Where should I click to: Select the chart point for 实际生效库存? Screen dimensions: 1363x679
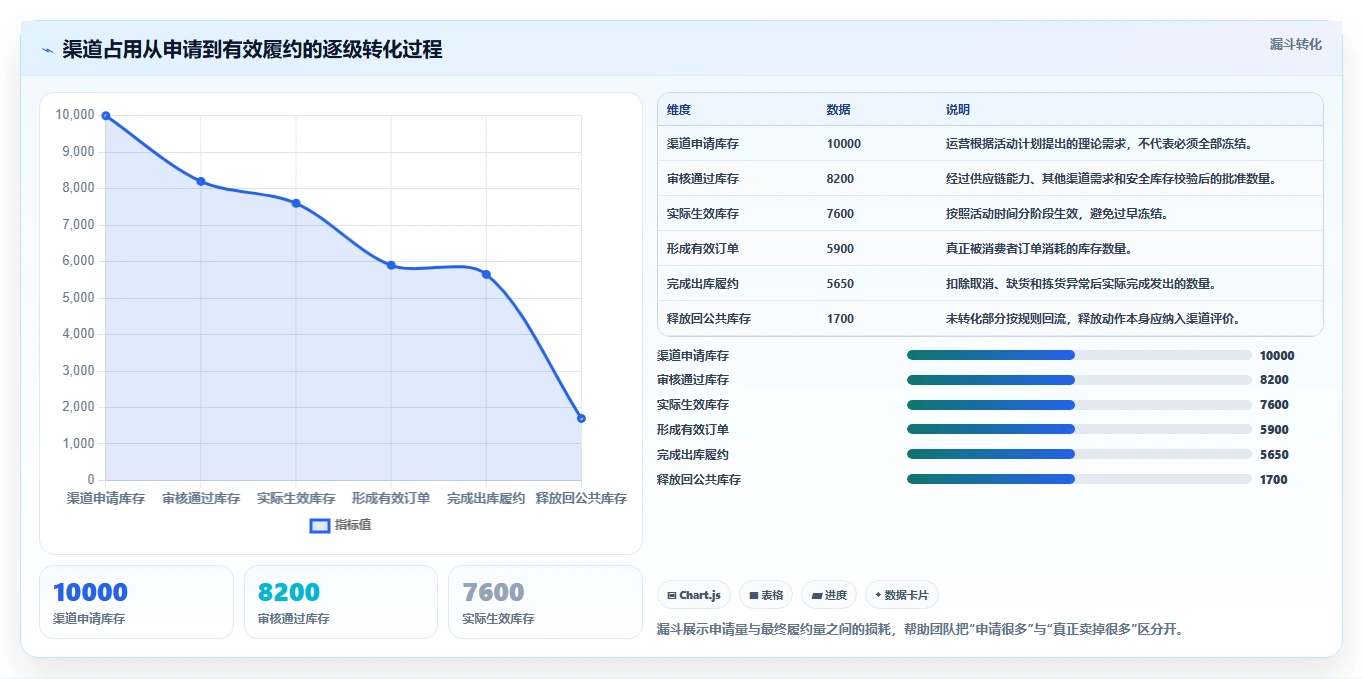(x=296, y=203)
